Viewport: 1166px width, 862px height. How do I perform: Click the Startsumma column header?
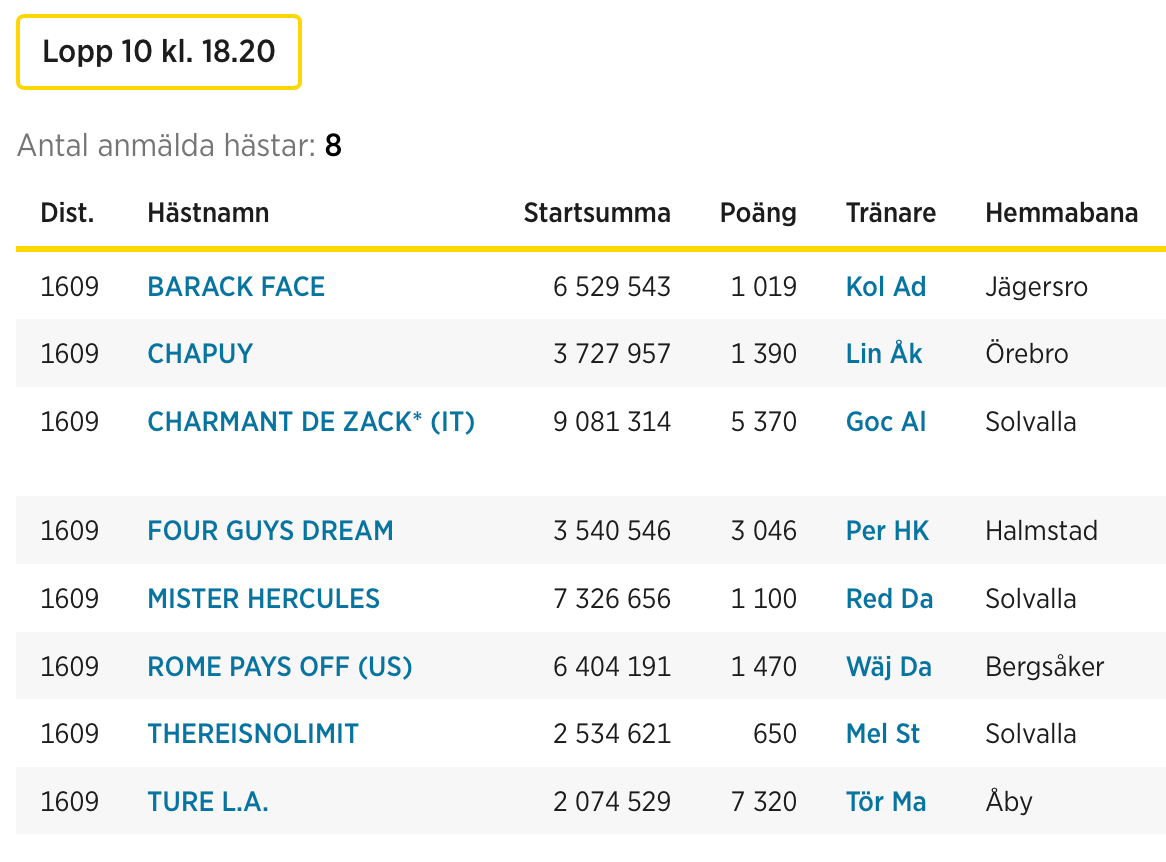click(x=597, y=213)
